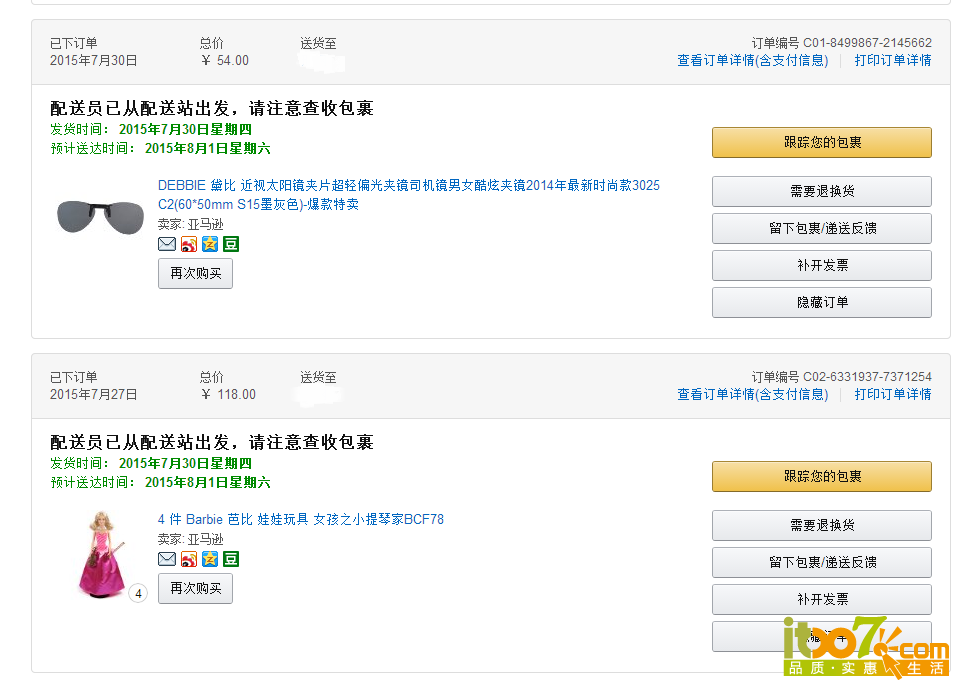Buy the Barbie doll again

click(x=195, y=588)
